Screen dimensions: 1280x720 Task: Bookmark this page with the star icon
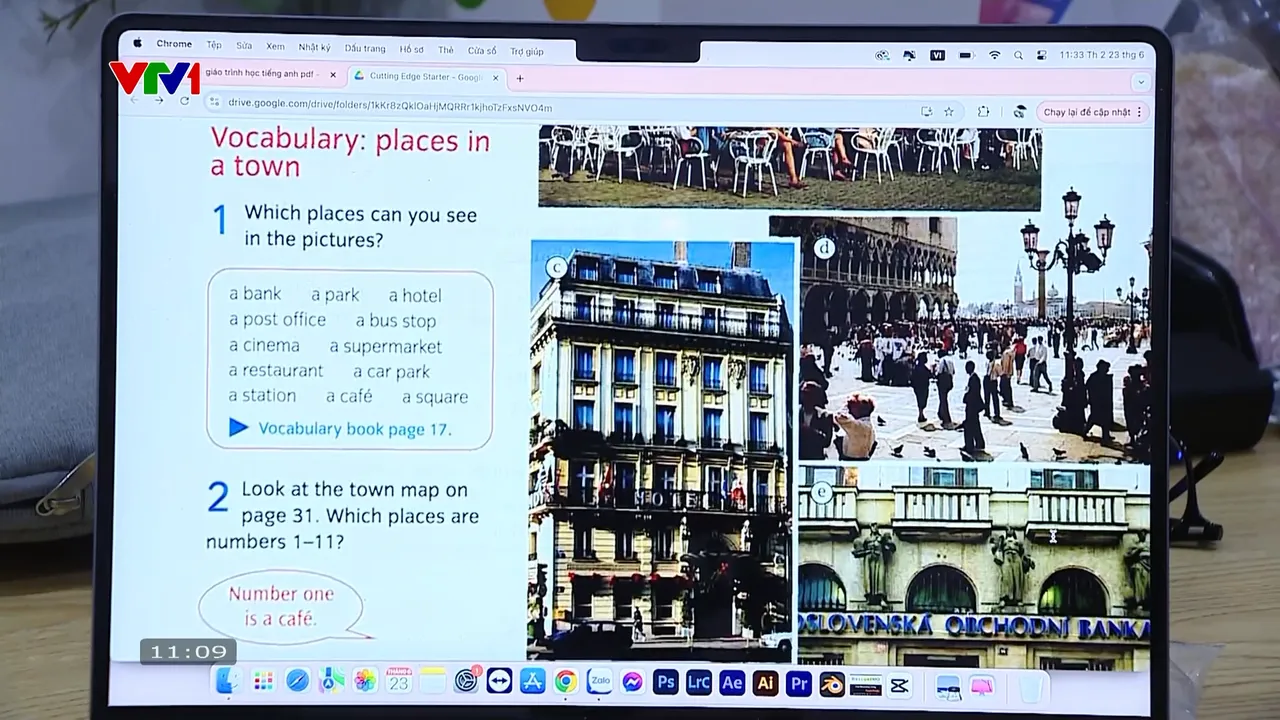[x=948, y=111]
